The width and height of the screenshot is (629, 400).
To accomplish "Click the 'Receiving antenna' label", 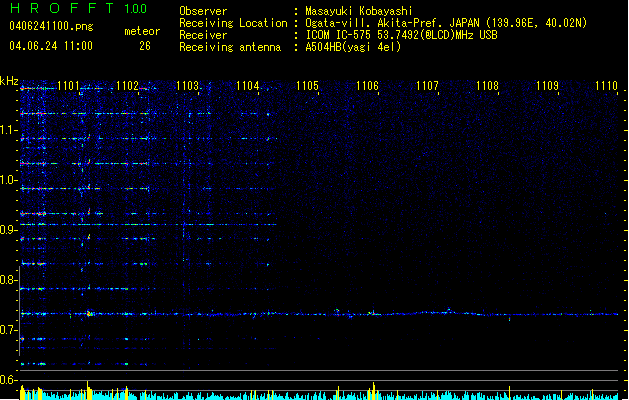I will click(x=230, y=47).
